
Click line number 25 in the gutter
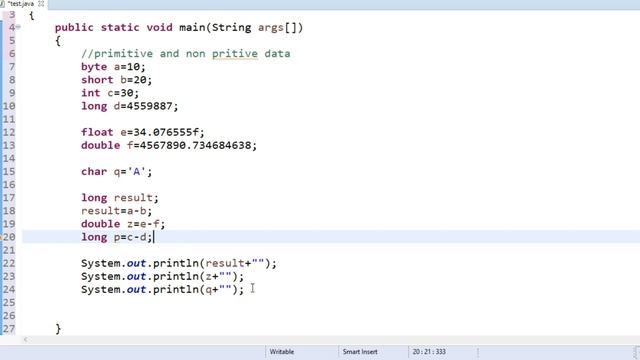[x=8, y=302]
